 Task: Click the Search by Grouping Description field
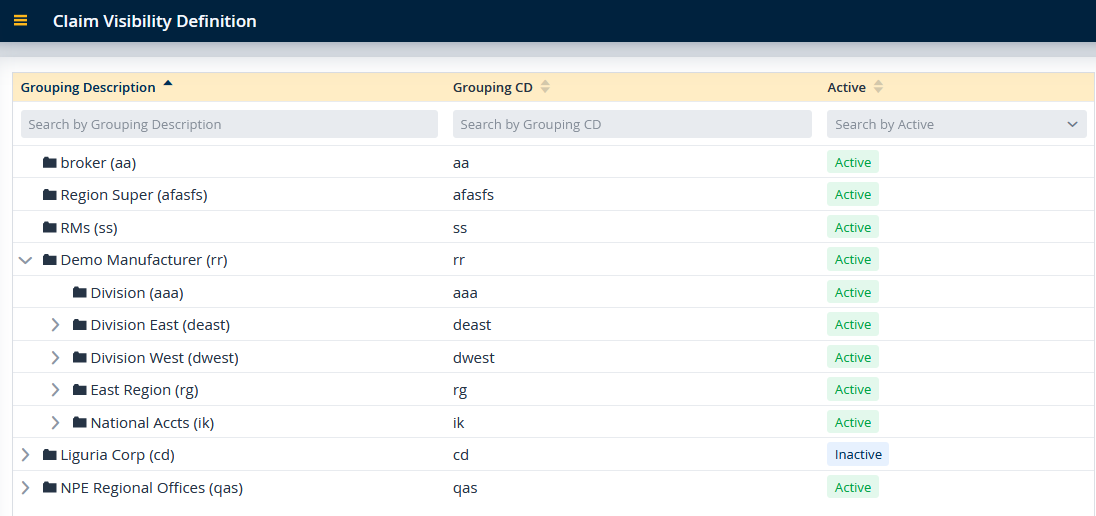[229, 124]
